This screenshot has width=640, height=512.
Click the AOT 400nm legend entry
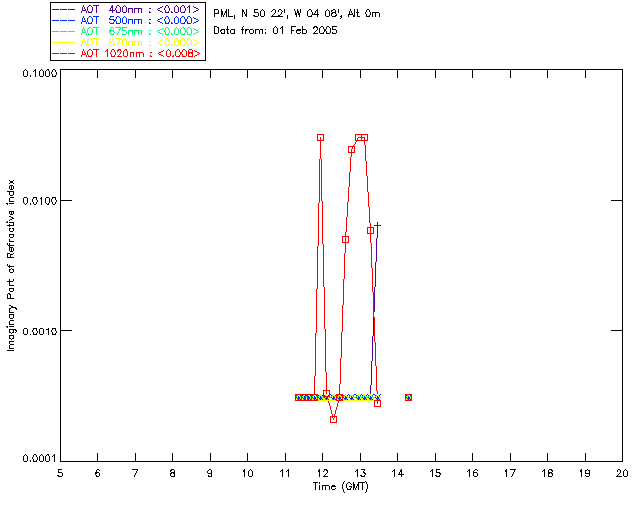tap(127, 9)
